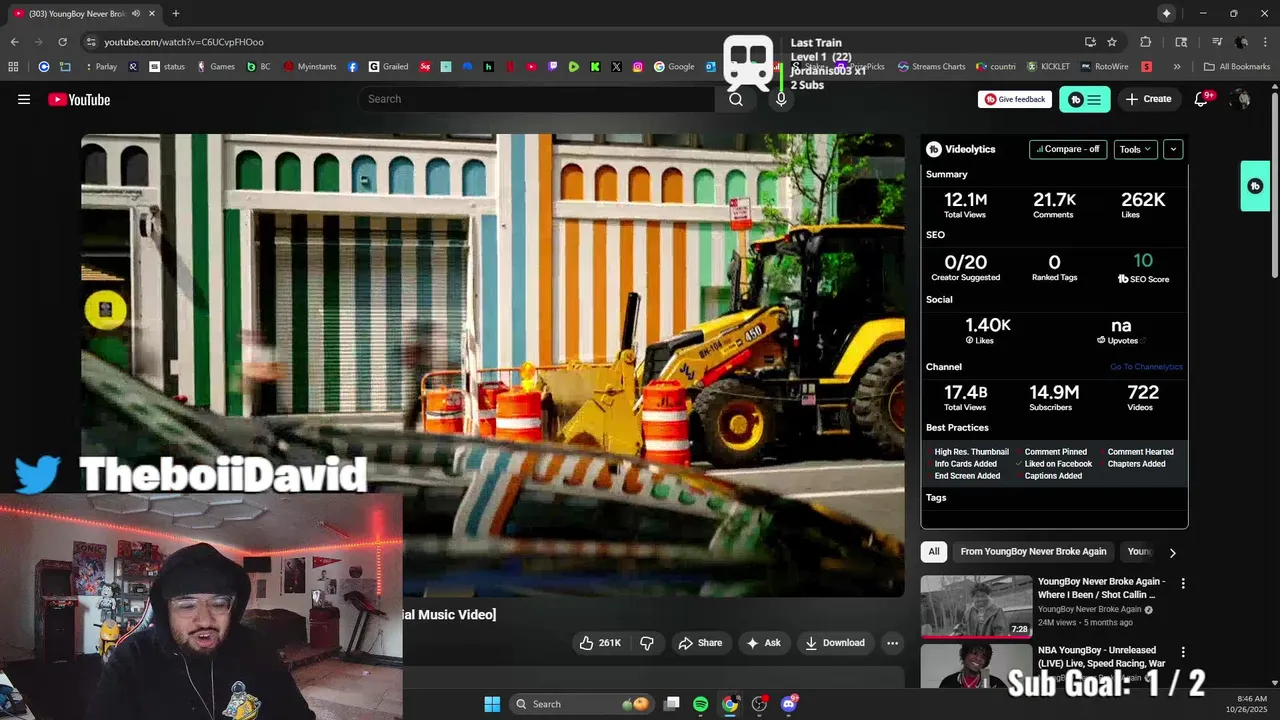Open the Where I Been video thumbnail
The height and width of the screenshot is (720, 1280).
click(x=976, y=606)
